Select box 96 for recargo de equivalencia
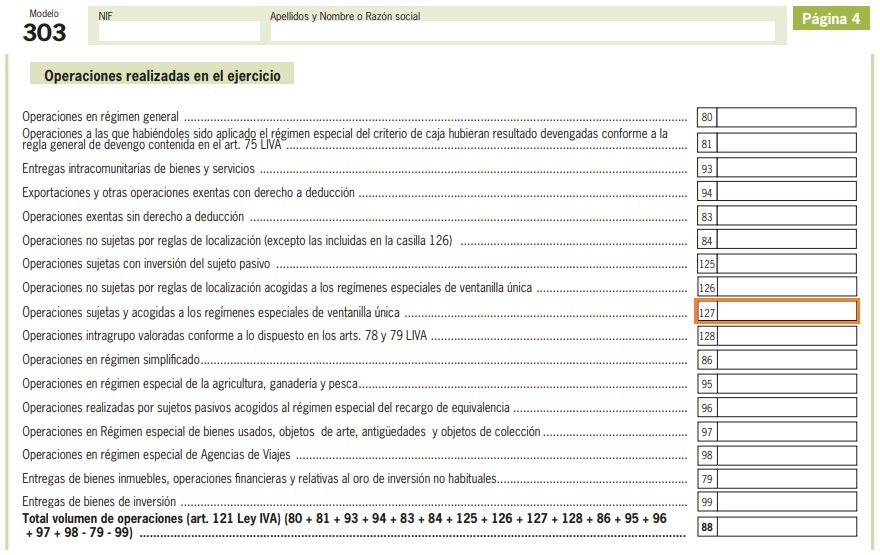 [x=786, y=407]
